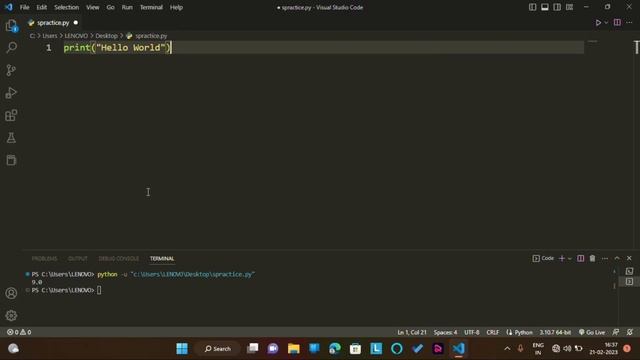This screenshot has height=360, width=640.
Task: Switch to the Problems panel tab
Action: tap(44, 258)
